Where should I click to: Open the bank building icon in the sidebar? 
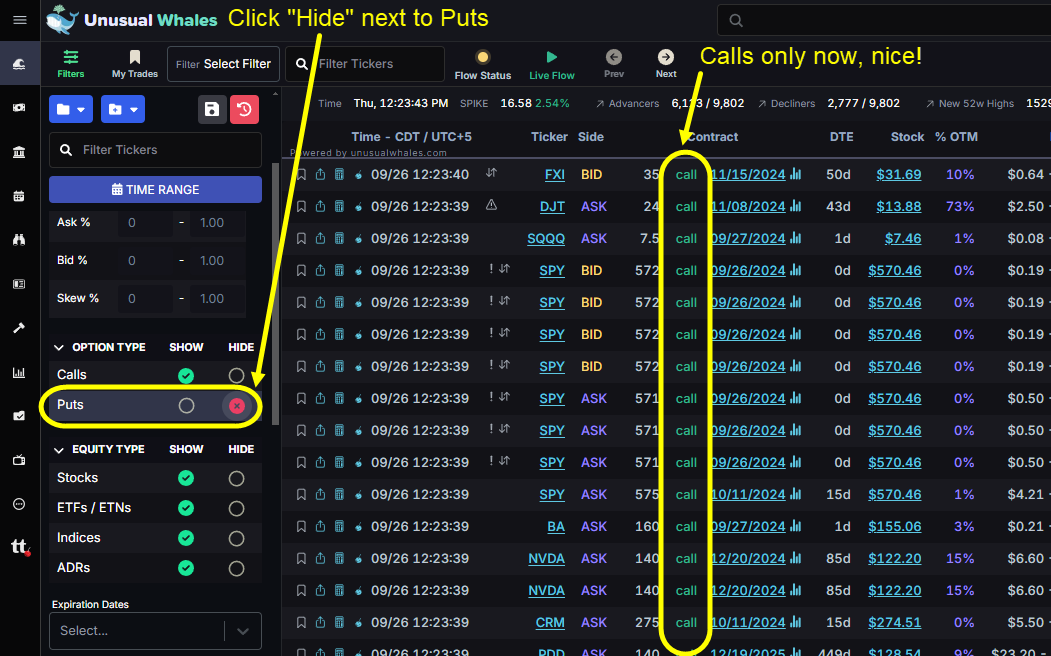[19, 153]
